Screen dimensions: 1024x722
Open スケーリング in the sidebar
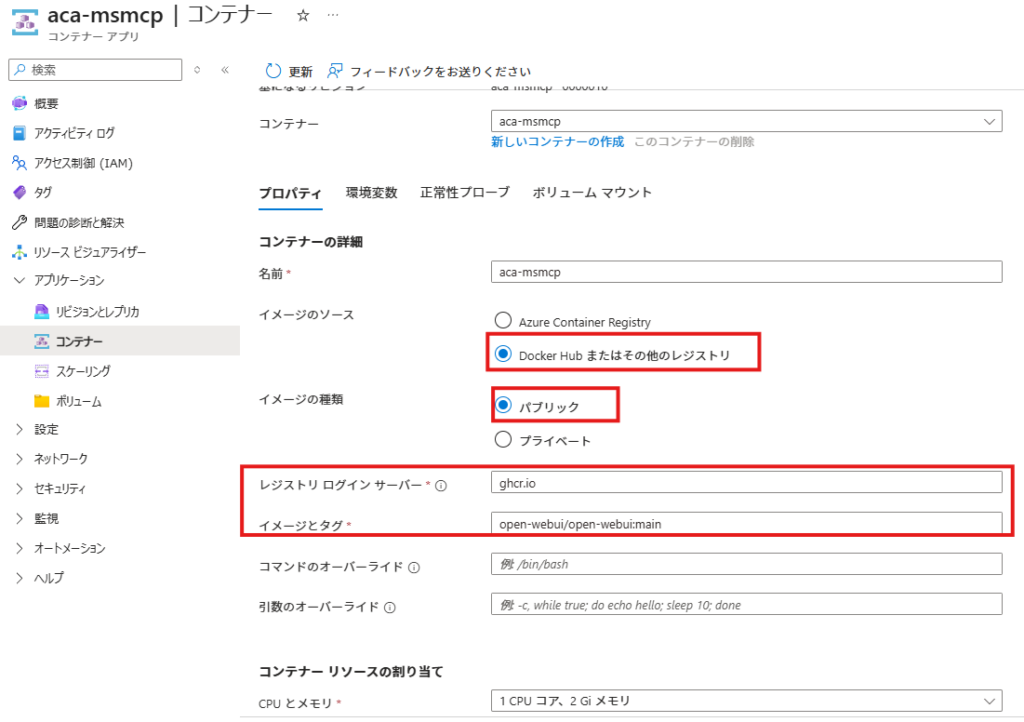click(x=83, y=371)
